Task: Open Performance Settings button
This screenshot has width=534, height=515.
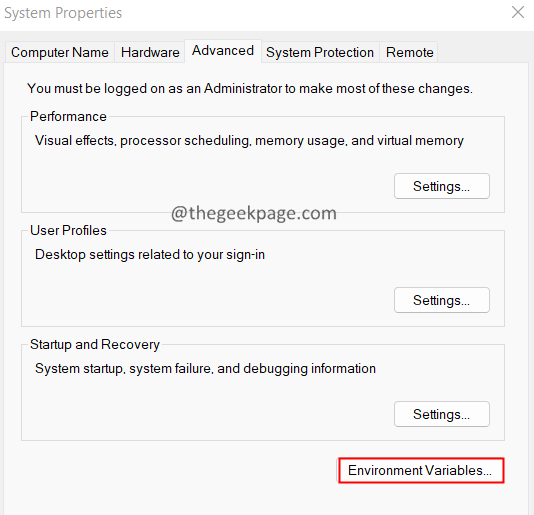Action: (442, 186)
